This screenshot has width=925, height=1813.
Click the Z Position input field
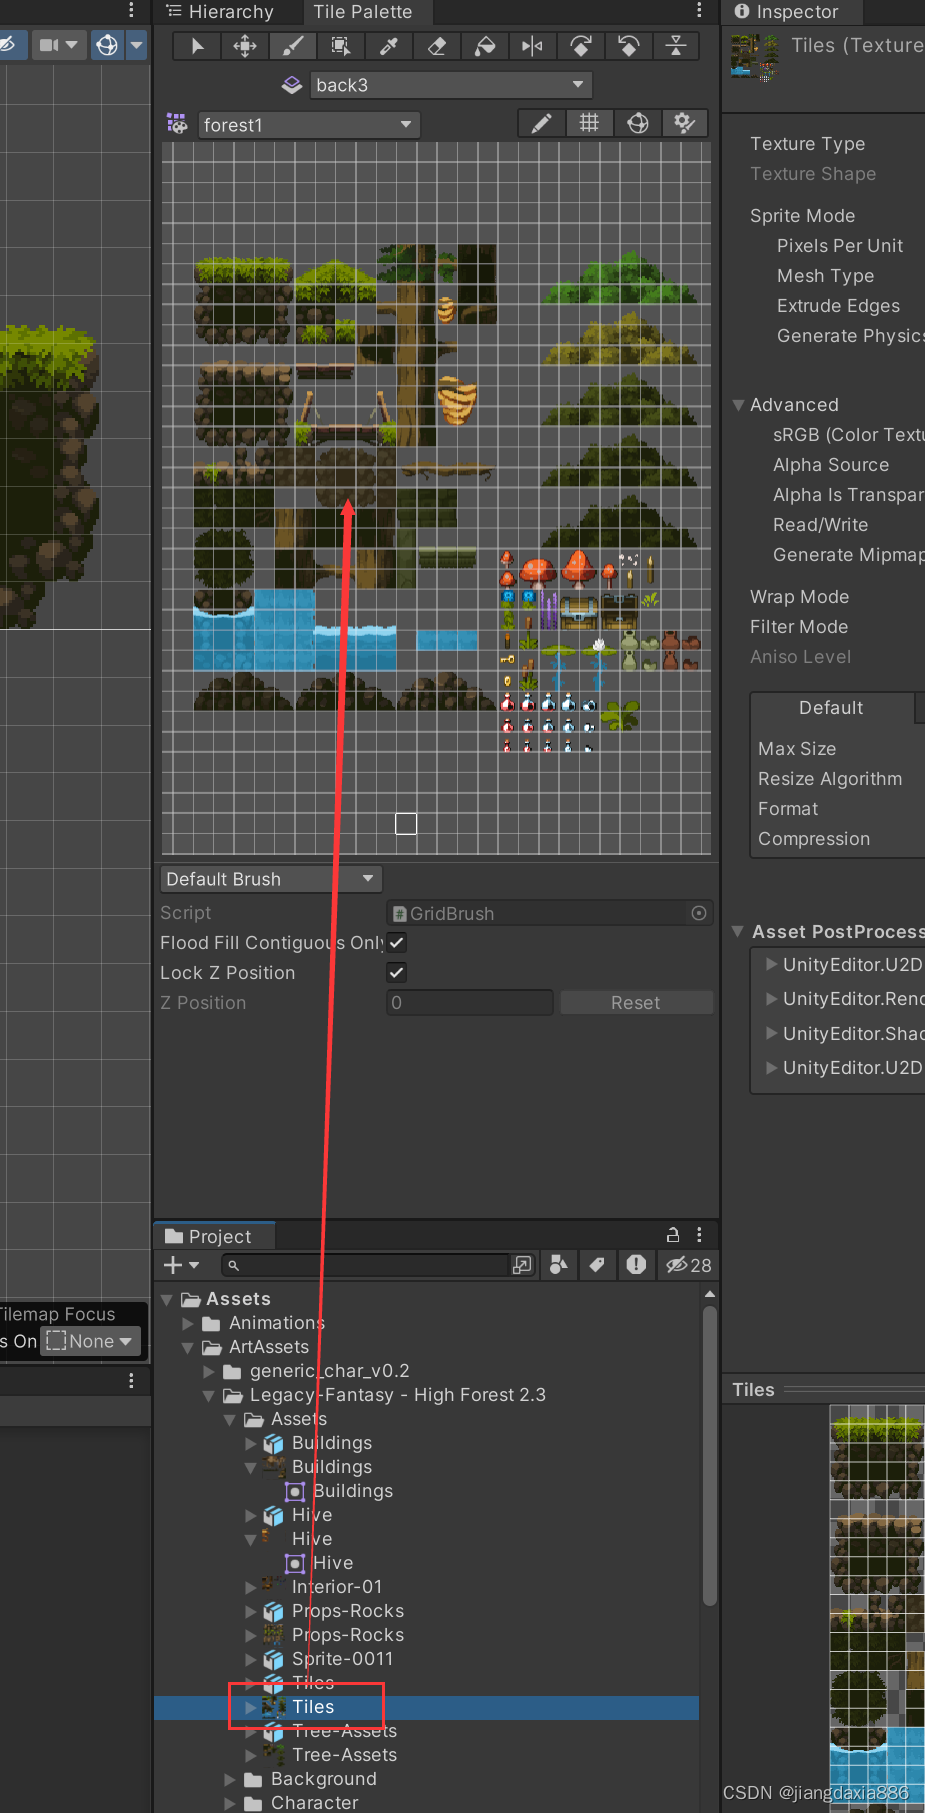tap(470, 1003)
